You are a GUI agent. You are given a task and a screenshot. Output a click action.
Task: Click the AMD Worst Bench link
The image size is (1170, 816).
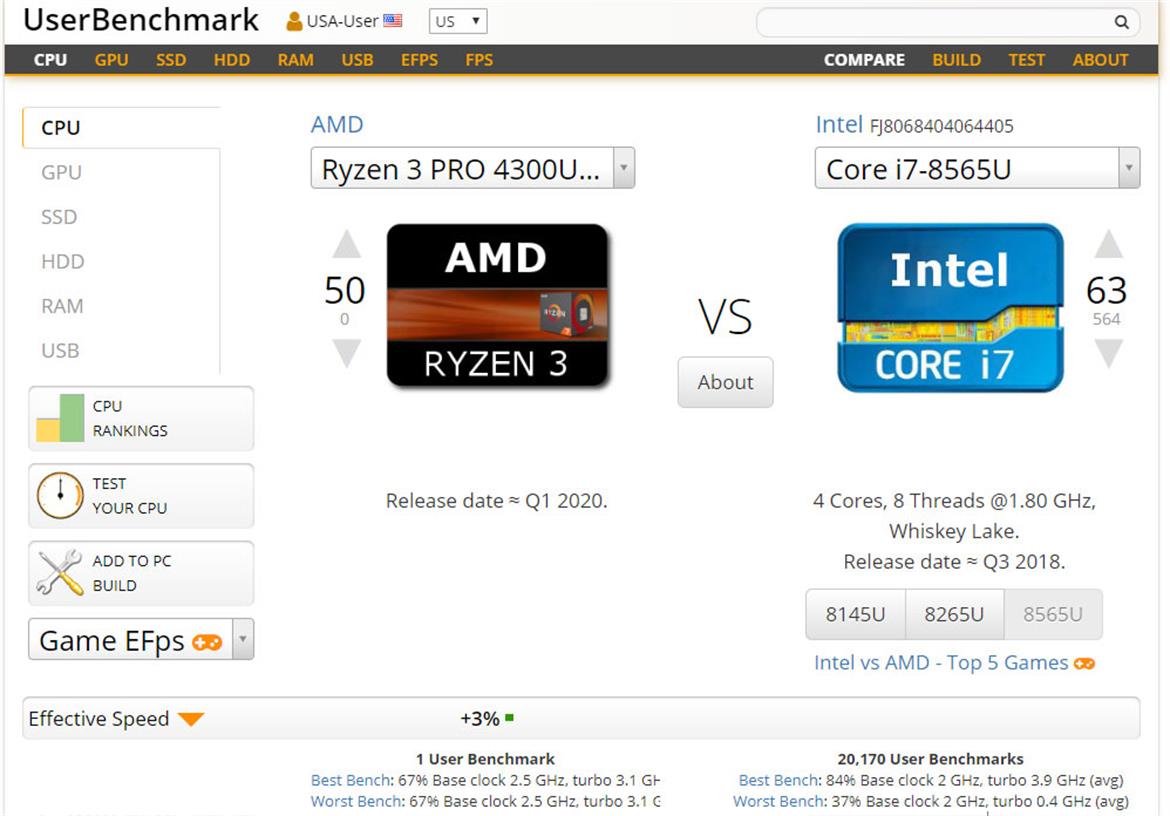click(357, 801)
